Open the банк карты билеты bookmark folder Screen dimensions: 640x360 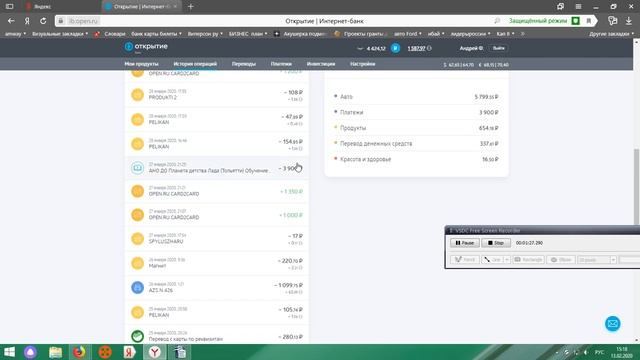click(156, 34)
